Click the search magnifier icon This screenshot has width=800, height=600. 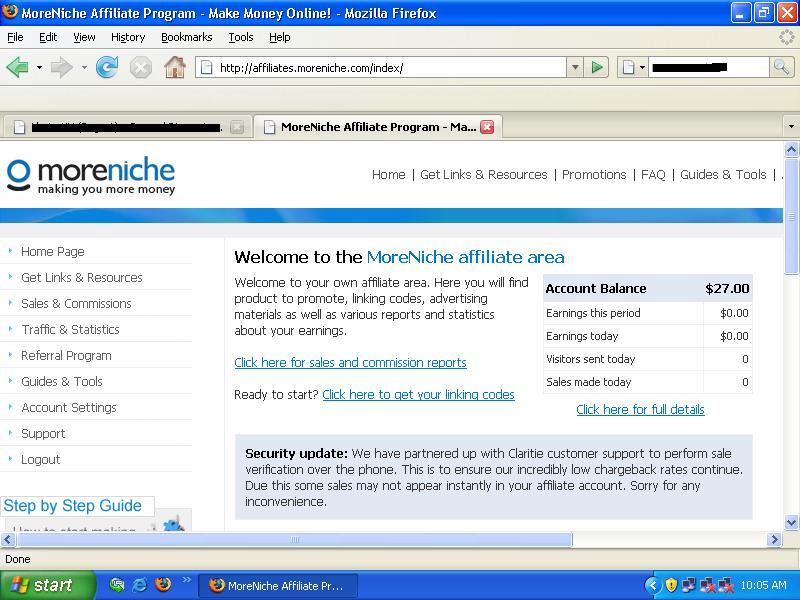coord(781,67)
